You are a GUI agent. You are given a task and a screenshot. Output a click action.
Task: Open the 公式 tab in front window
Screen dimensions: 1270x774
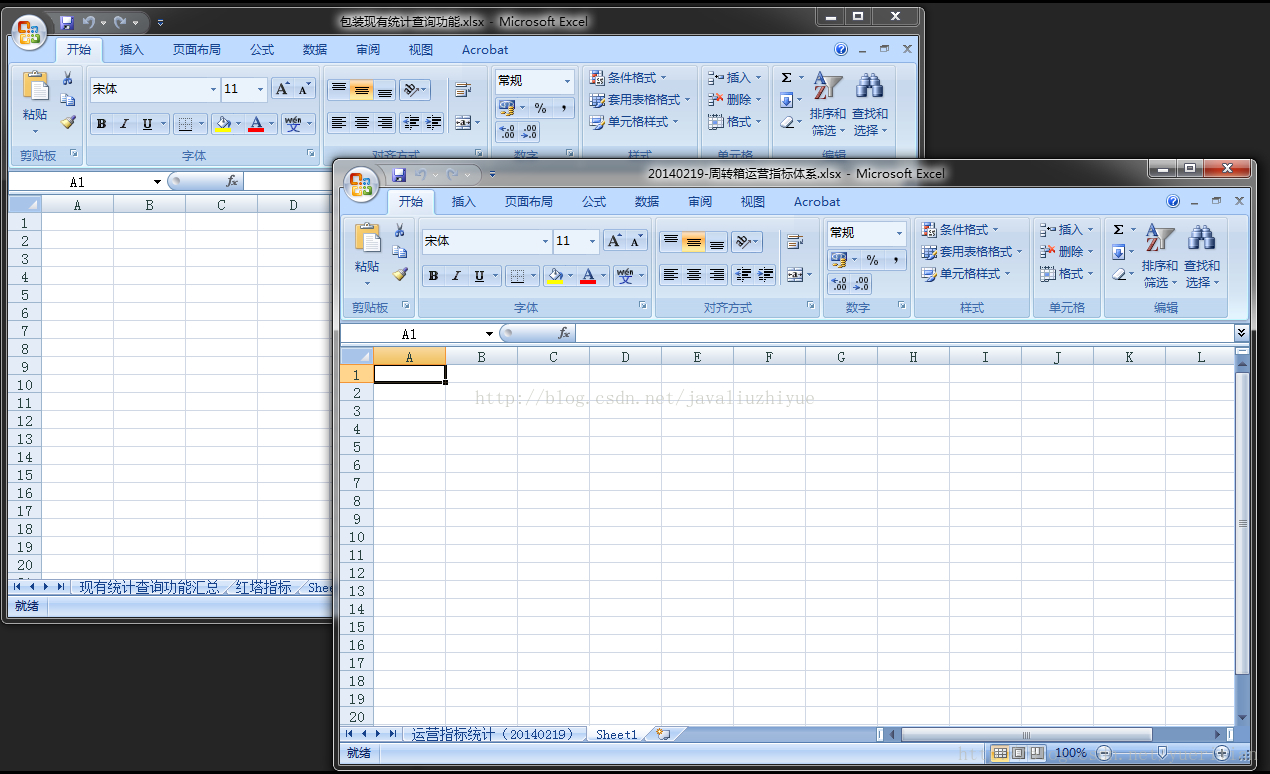[x=594, y=201]
